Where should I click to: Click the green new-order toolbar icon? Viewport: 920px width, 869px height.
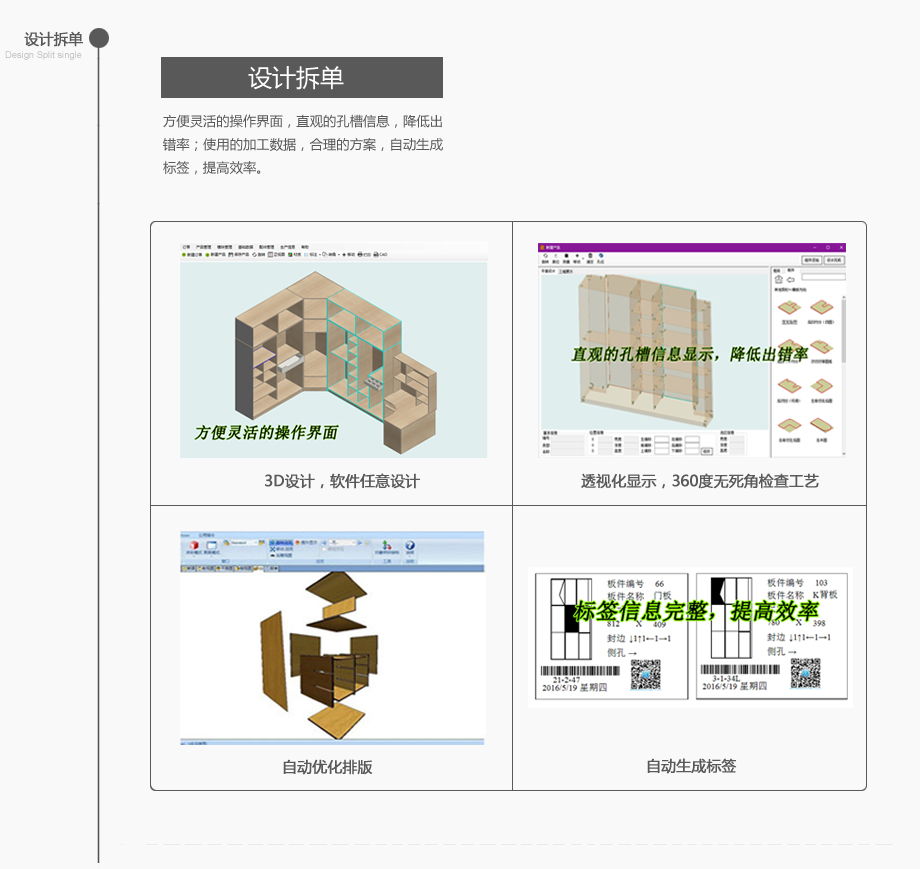(x=185, y=255)
